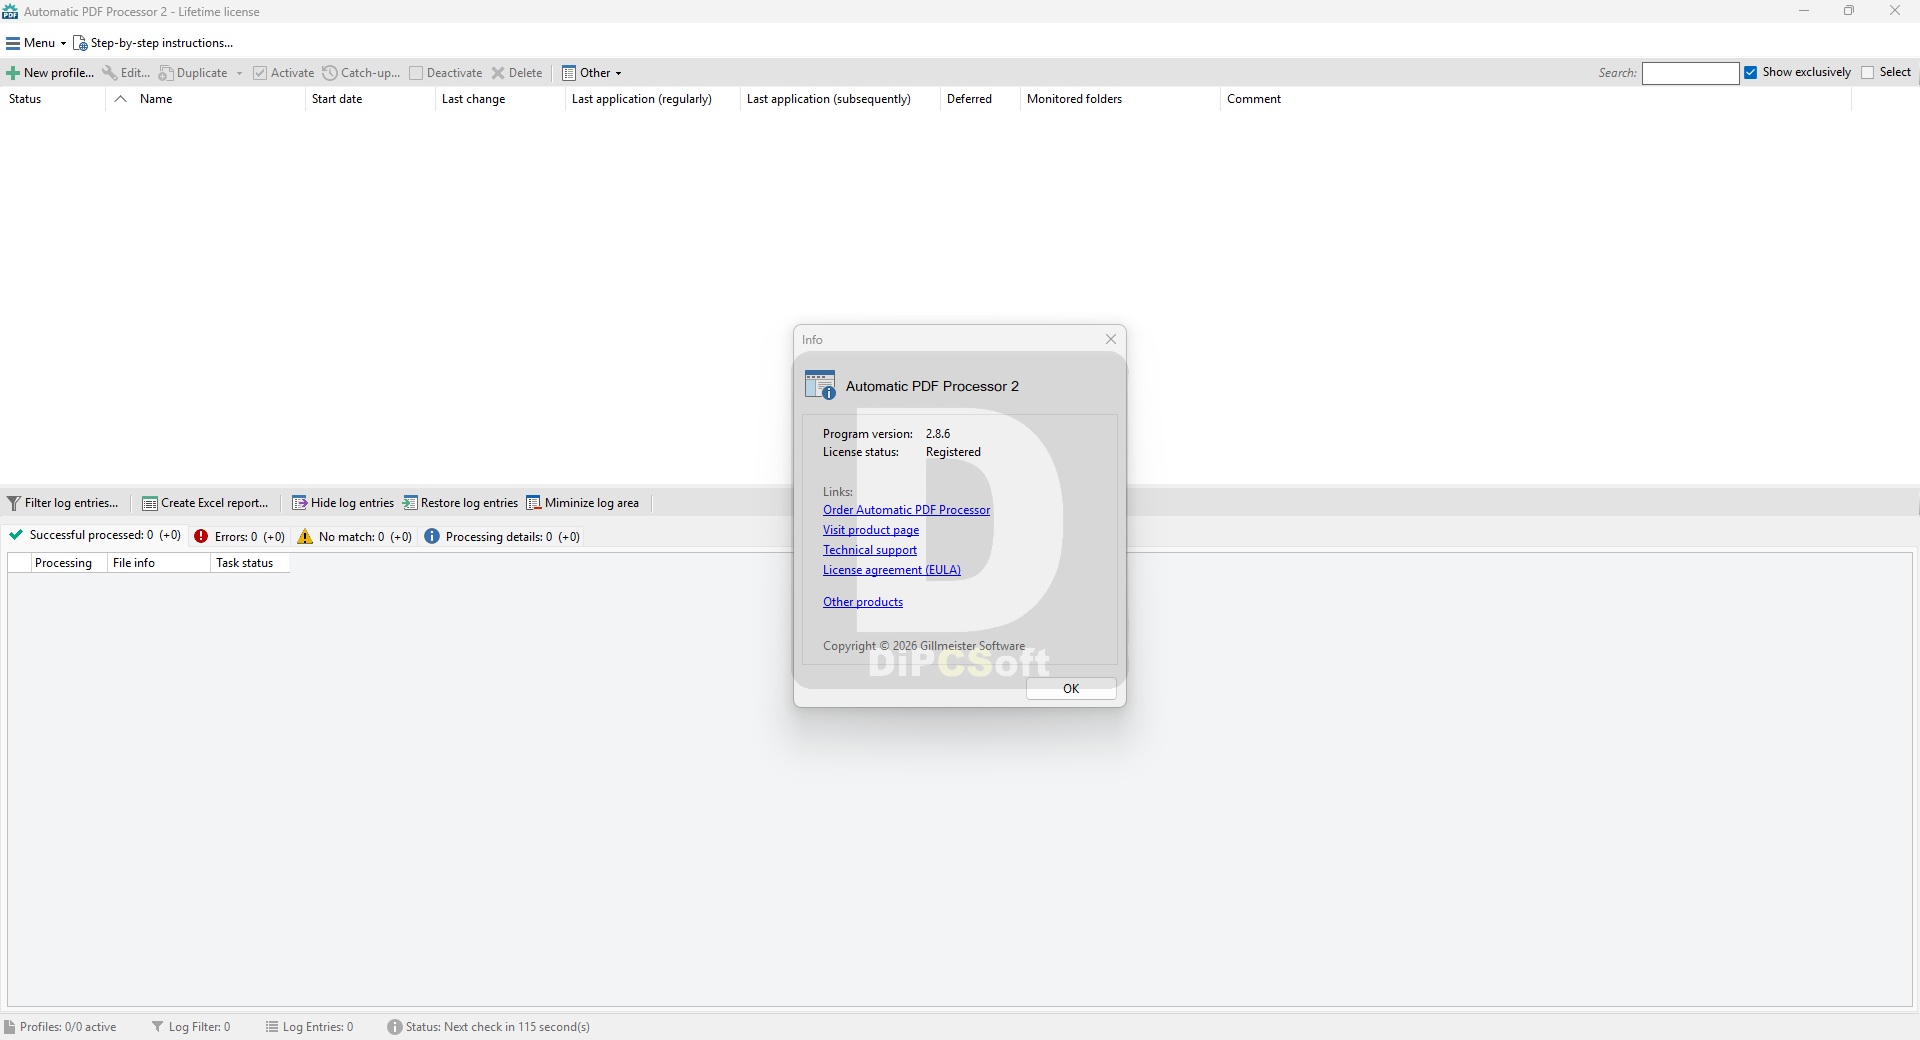The image size is (1920, 1040).
Task: Click the Deactivate checkbox button
Action: point(446,73)
